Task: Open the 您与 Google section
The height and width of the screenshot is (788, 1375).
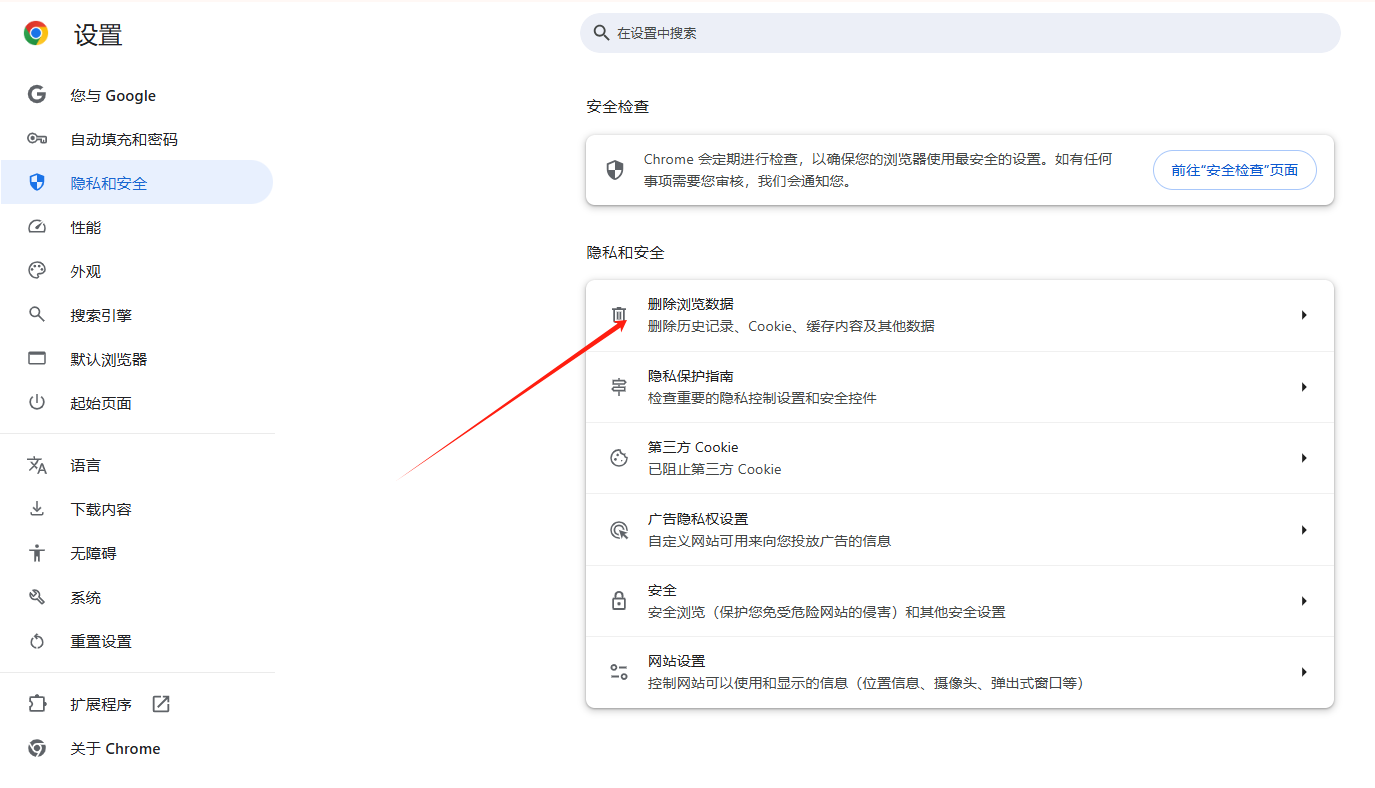Action: (x=137, y=95)
